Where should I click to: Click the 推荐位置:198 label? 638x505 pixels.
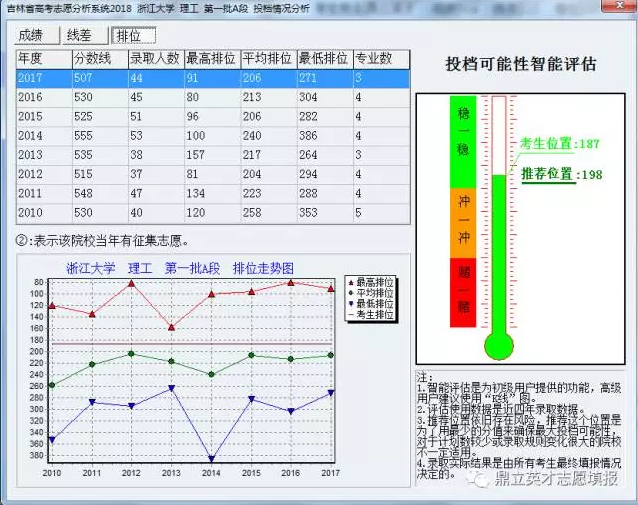[x=562, y=175]
